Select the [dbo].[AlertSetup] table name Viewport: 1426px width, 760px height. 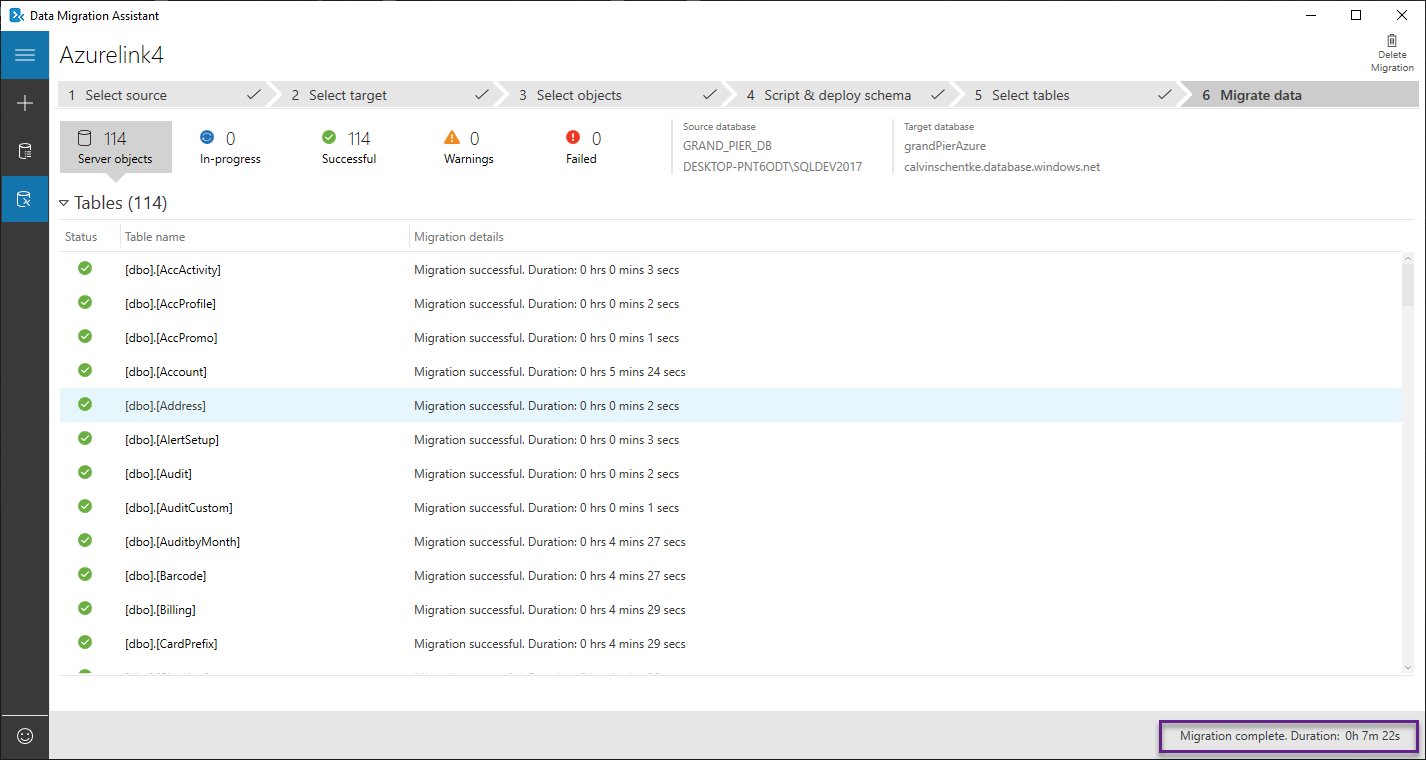coord(172,440)
